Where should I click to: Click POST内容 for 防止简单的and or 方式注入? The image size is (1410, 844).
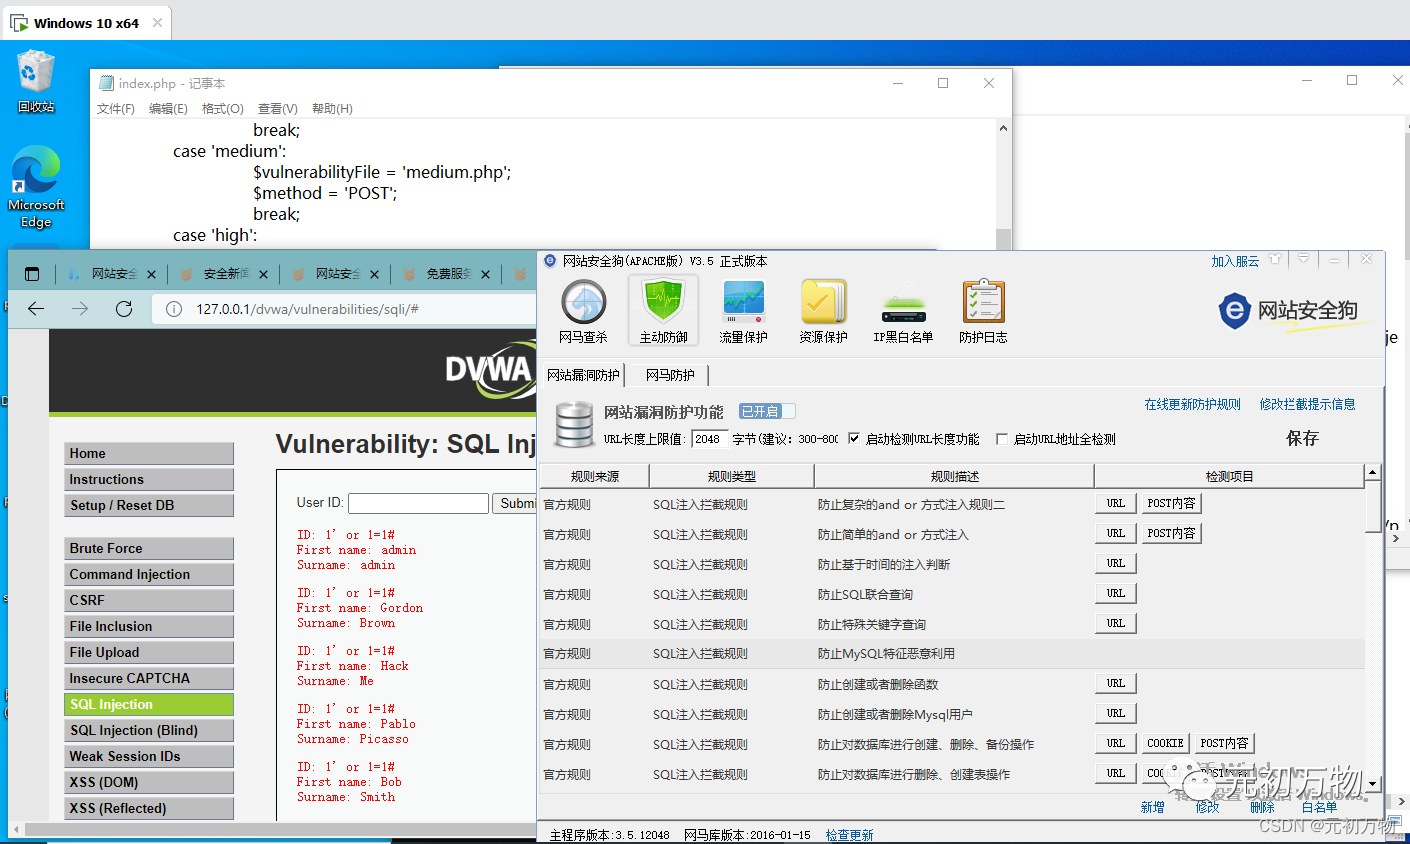pyautogui.click(x=1171, y=533)
